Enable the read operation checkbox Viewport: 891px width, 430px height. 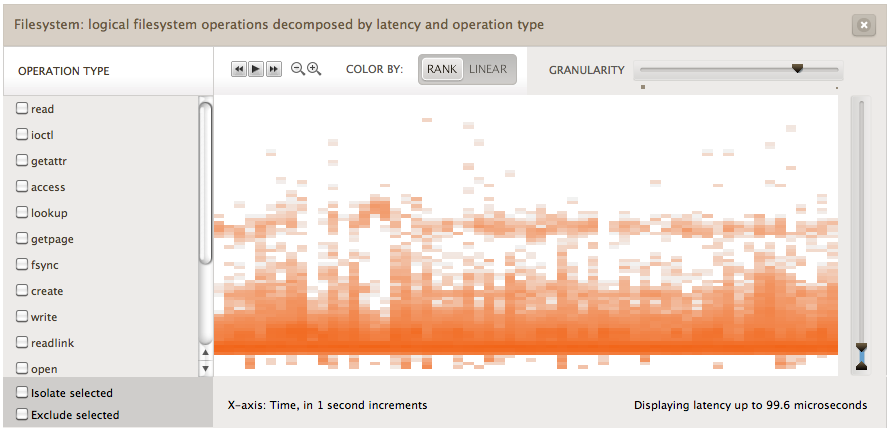click(22, 108)
